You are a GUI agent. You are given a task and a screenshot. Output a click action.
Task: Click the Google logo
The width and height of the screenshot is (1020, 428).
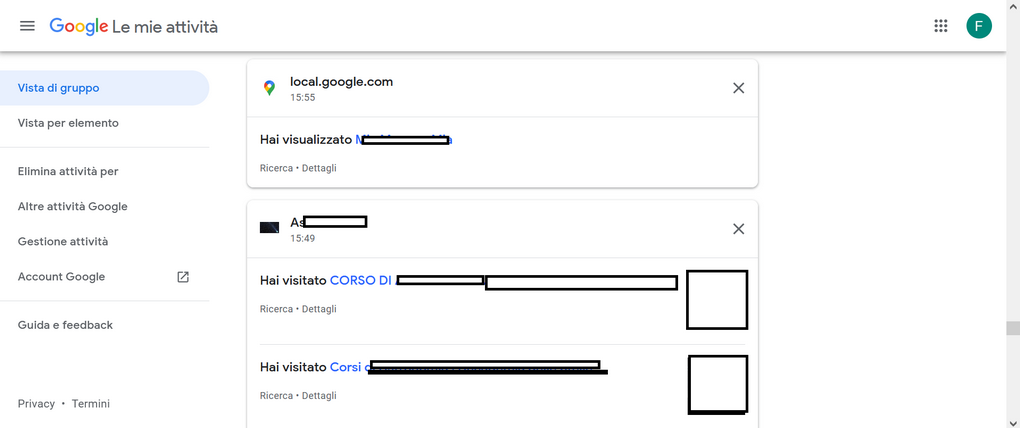pyautogui.click(x=79, y=26)
